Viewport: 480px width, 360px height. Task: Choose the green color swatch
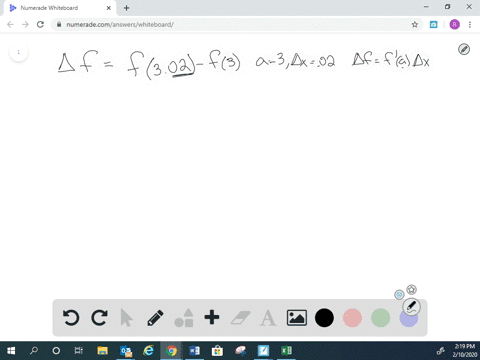coord(380,318)
